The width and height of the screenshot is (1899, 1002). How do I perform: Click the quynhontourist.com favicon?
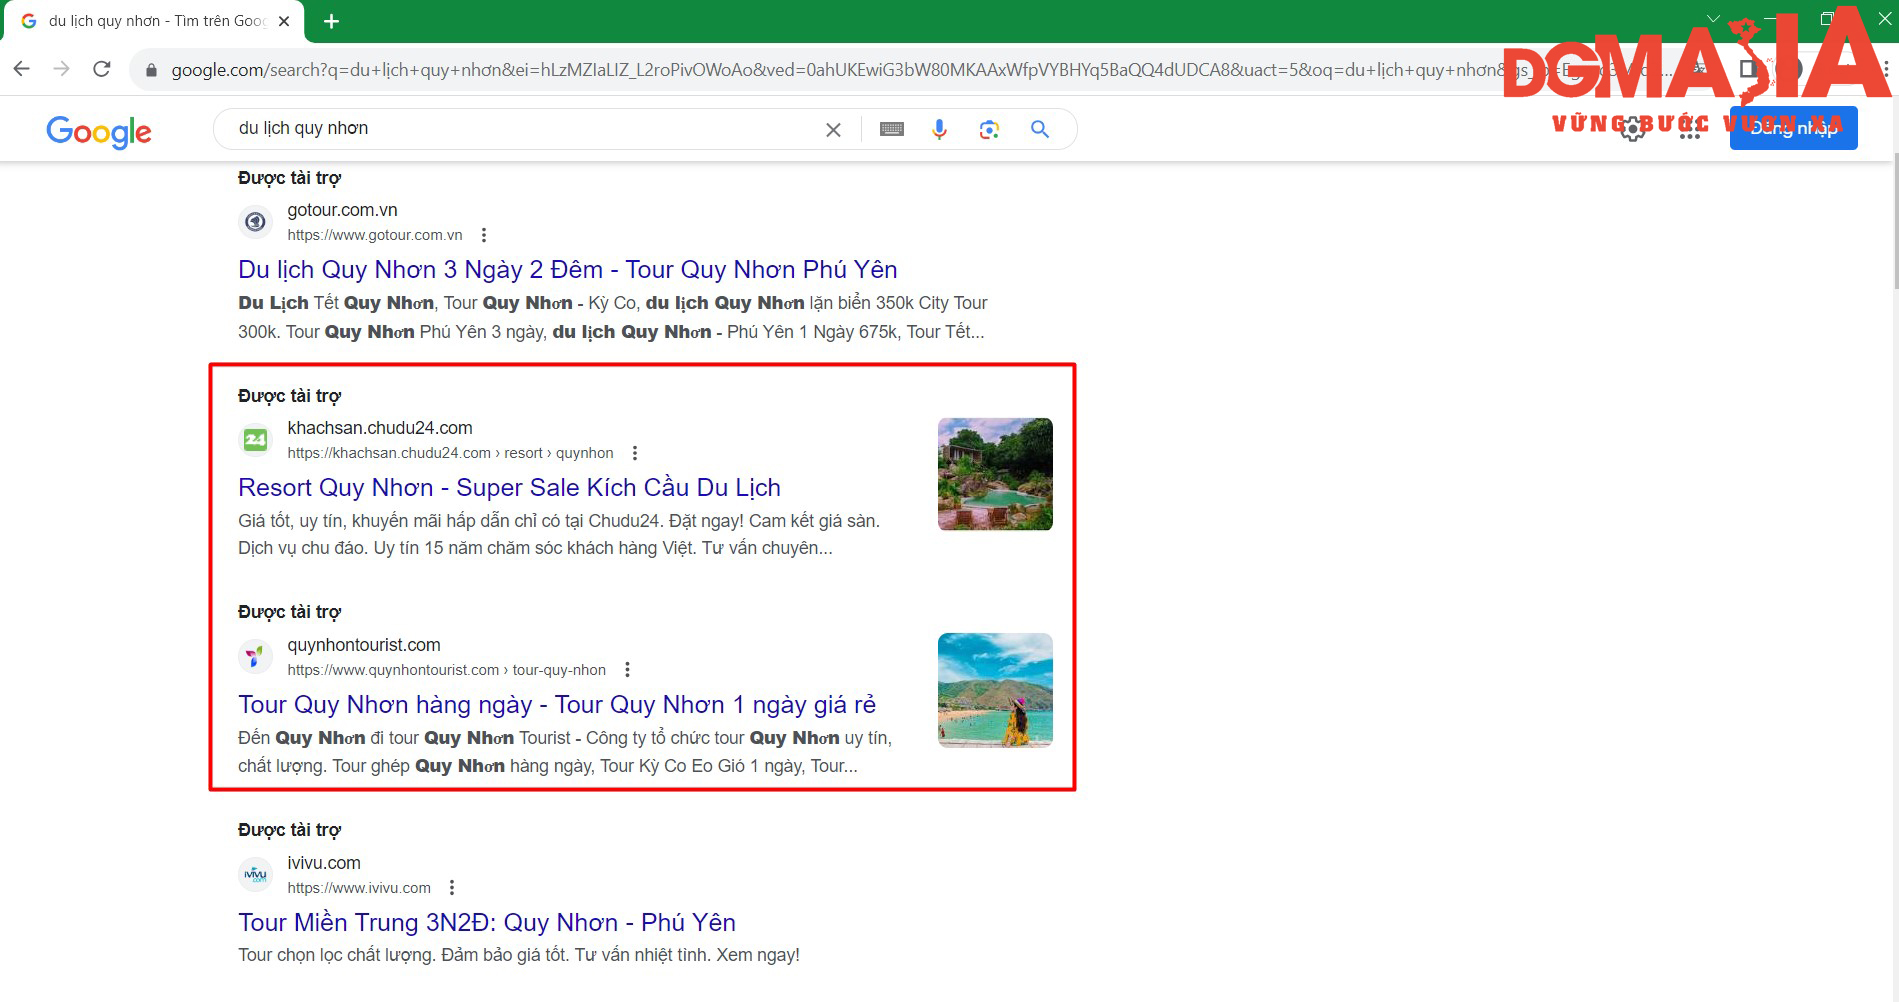tap(256, 656)
